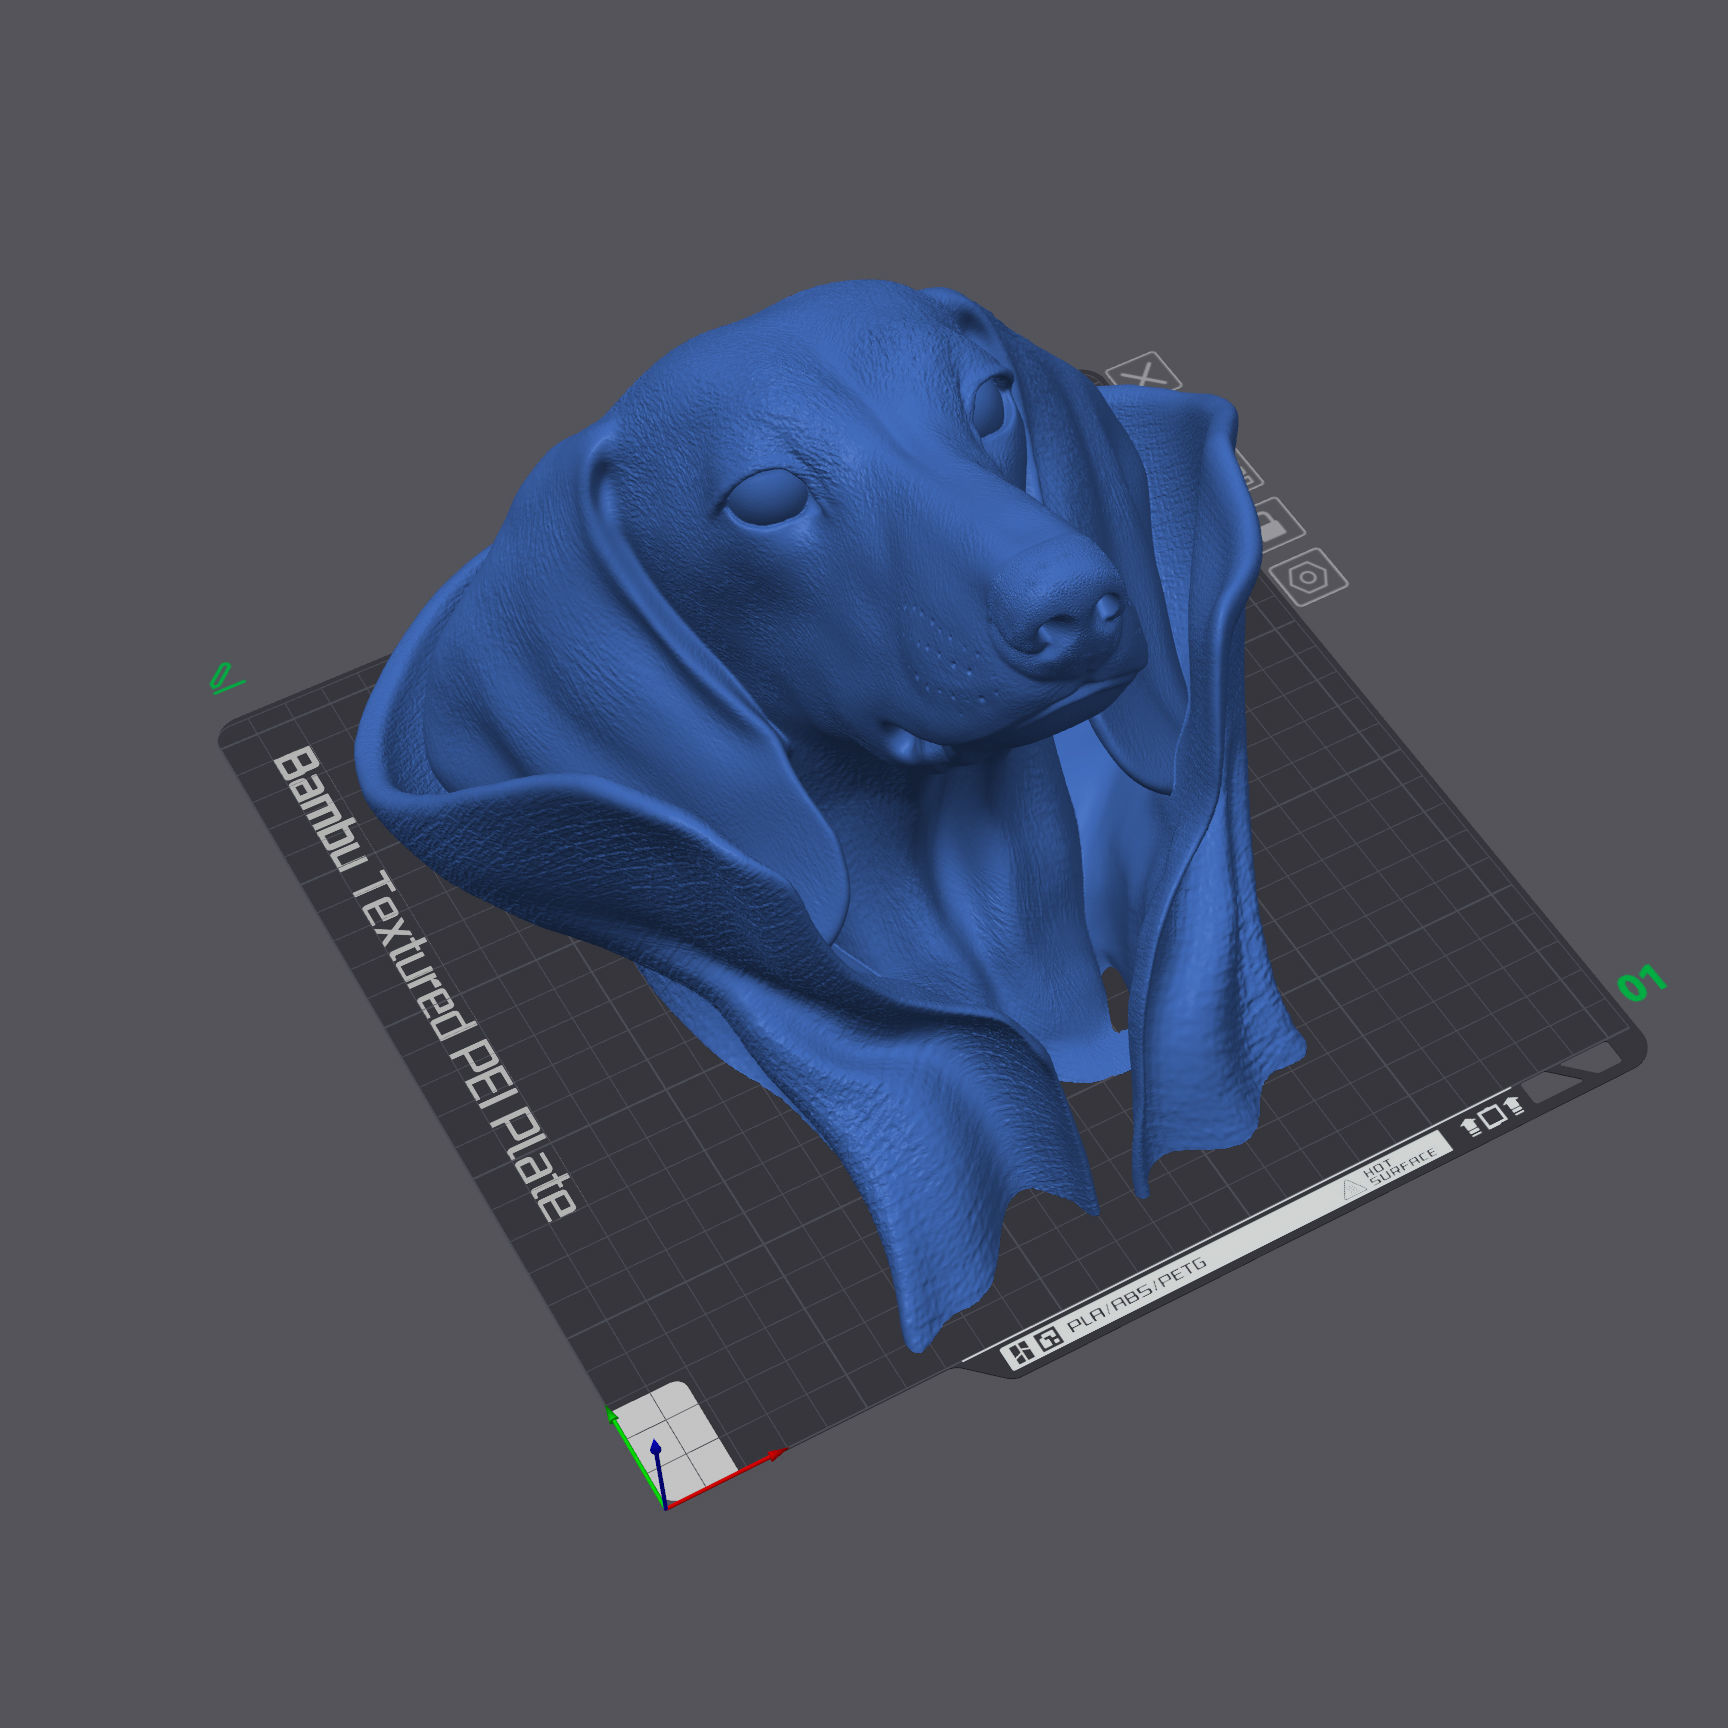1728x1728 pixels.
Task: Click the green plate number 01
Action: [x=1641, y=984]
